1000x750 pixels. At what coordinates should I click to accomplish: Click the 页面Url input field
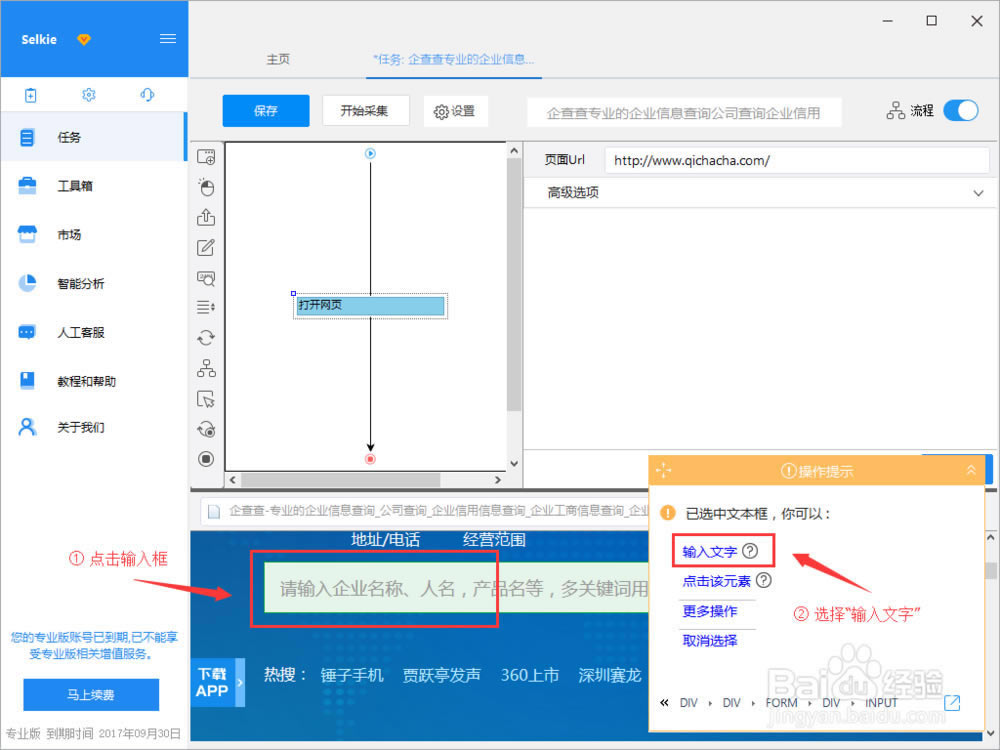tap(796, 160)
